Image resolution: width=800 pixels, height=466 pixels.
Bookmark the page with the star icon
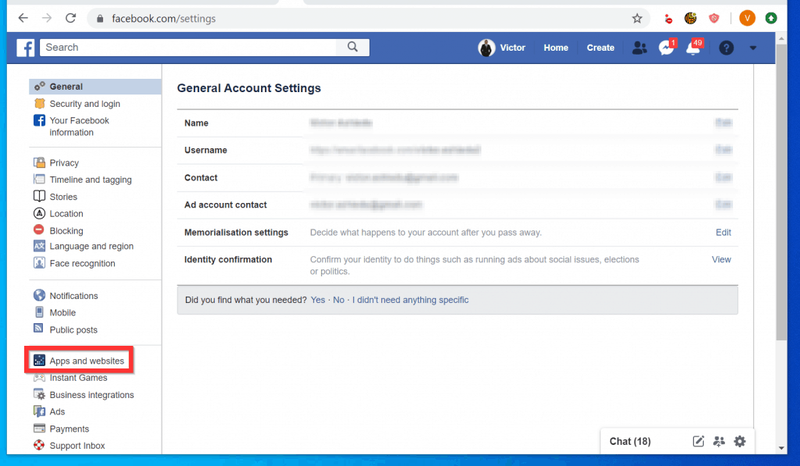point(637,18)
